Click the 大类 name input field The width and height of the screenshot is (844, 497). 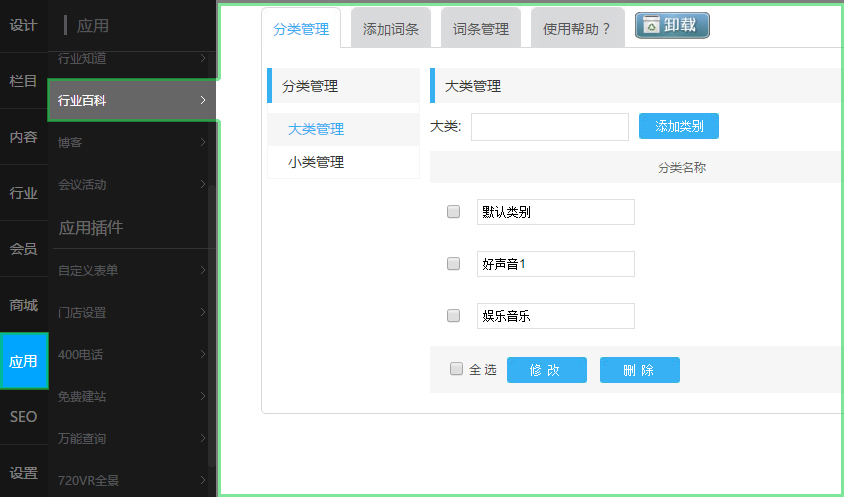(x=549, y=127)
